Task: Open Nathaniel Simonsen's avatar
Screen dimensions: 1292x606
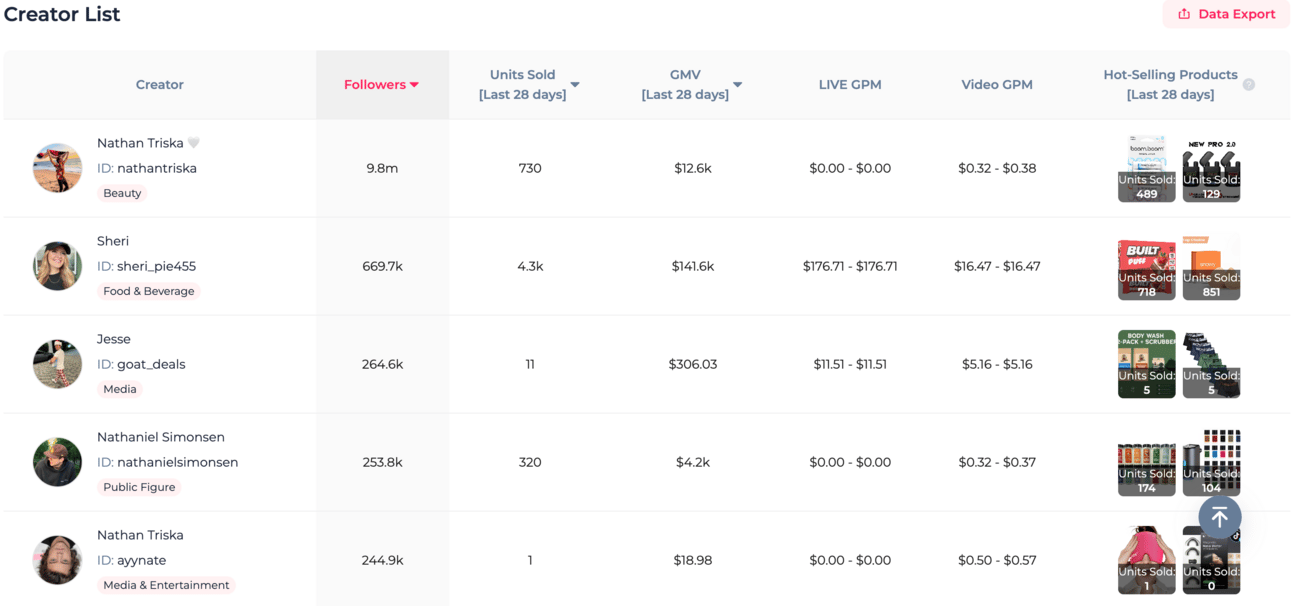Action: 57,462
